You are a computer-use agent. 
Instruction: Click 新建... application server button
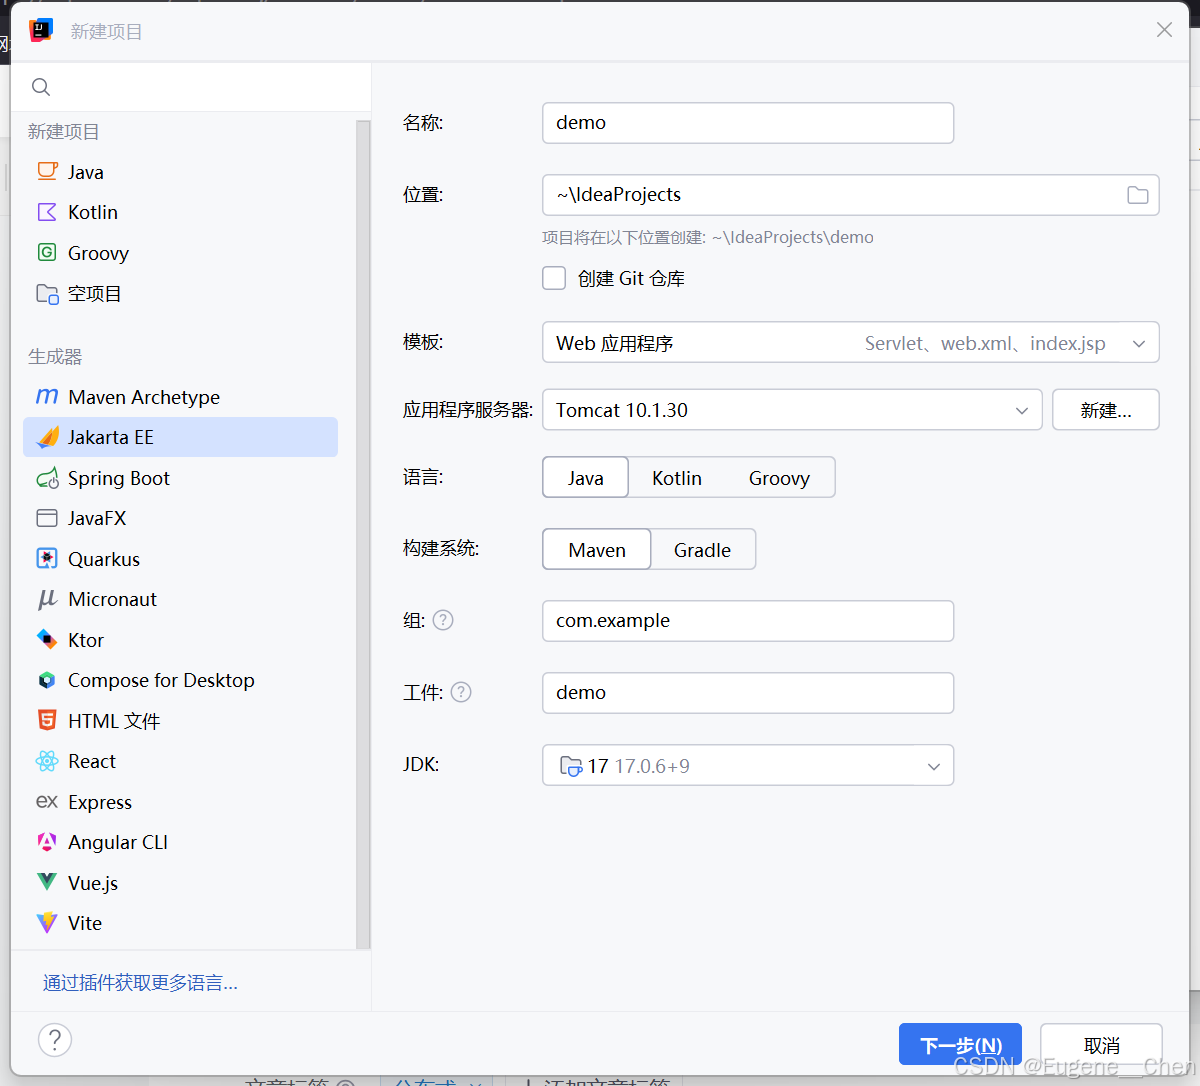point(1106,410)
